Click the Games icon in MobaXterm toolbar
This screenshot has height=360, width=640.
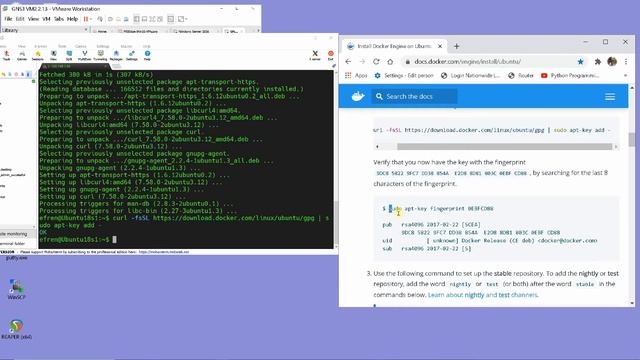coord(22,56)
